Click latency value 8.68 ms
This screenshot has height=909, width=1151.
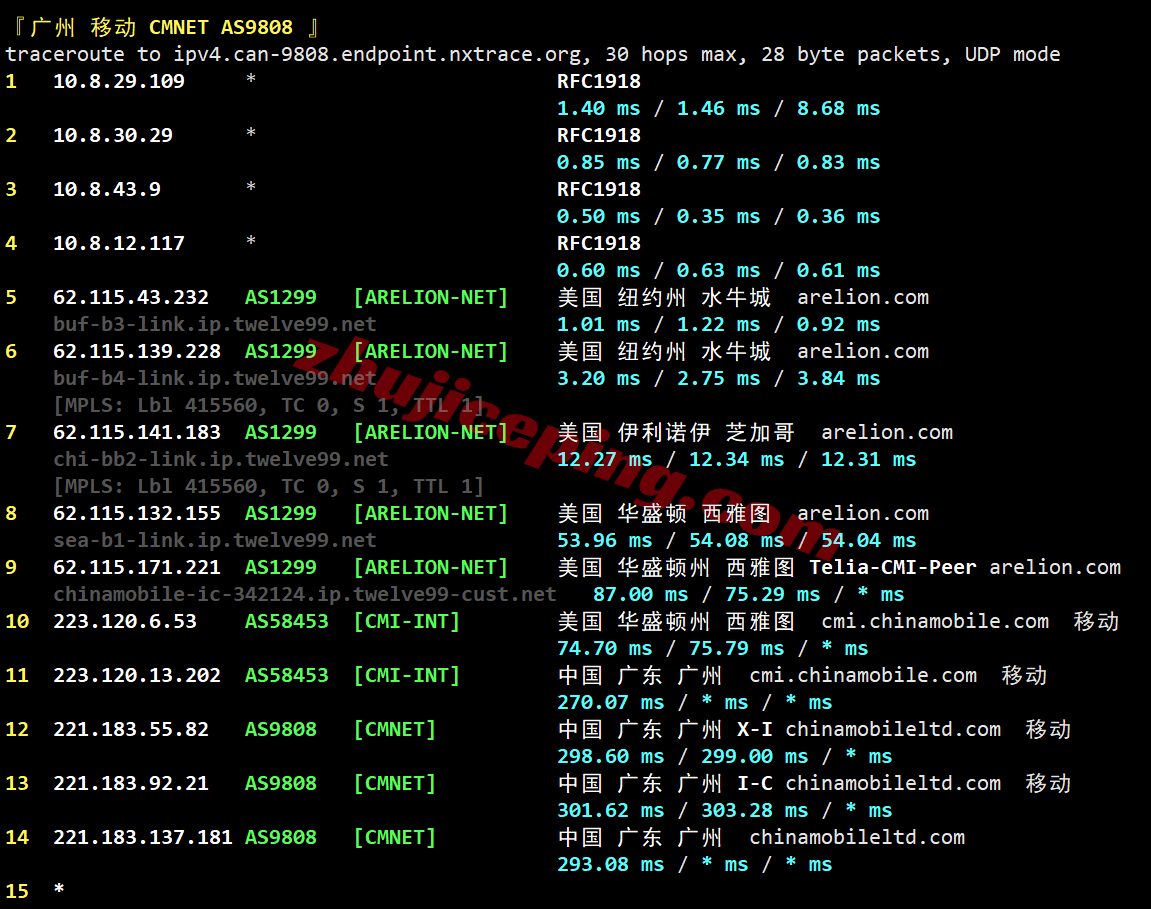tap(838, 109)
